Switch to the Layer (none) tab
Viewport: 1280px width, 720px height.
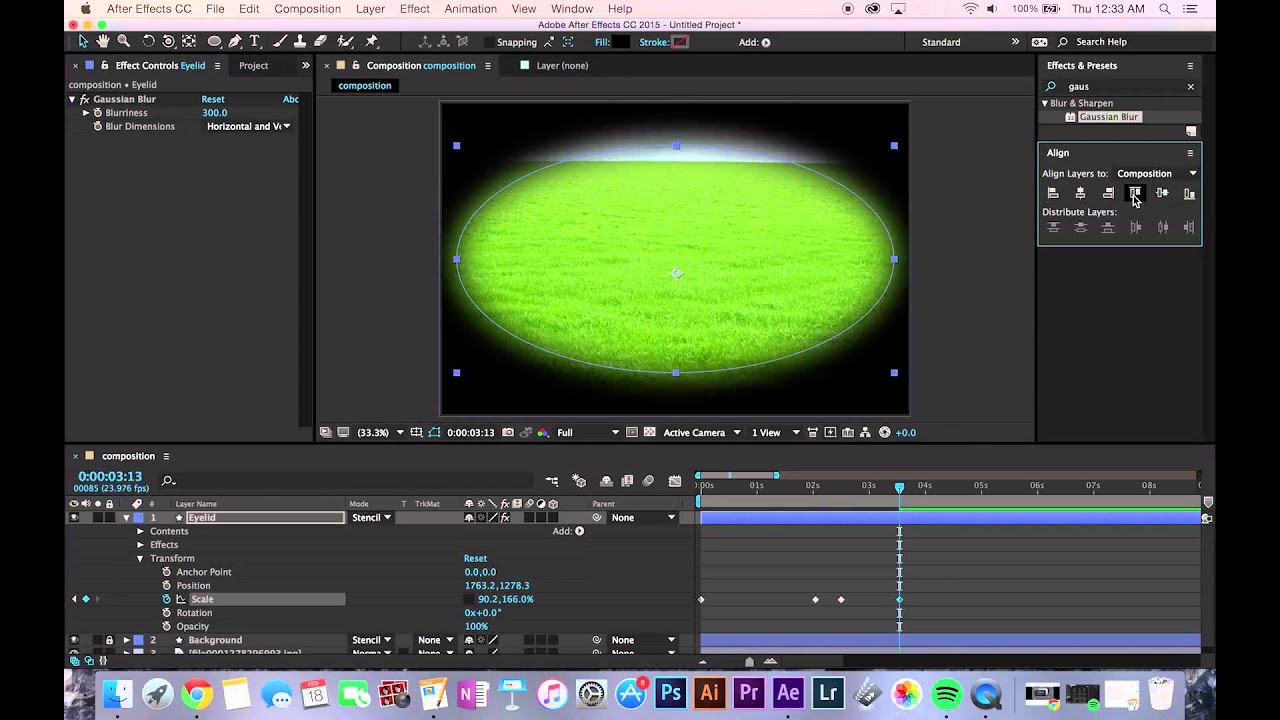click(562, 65)
